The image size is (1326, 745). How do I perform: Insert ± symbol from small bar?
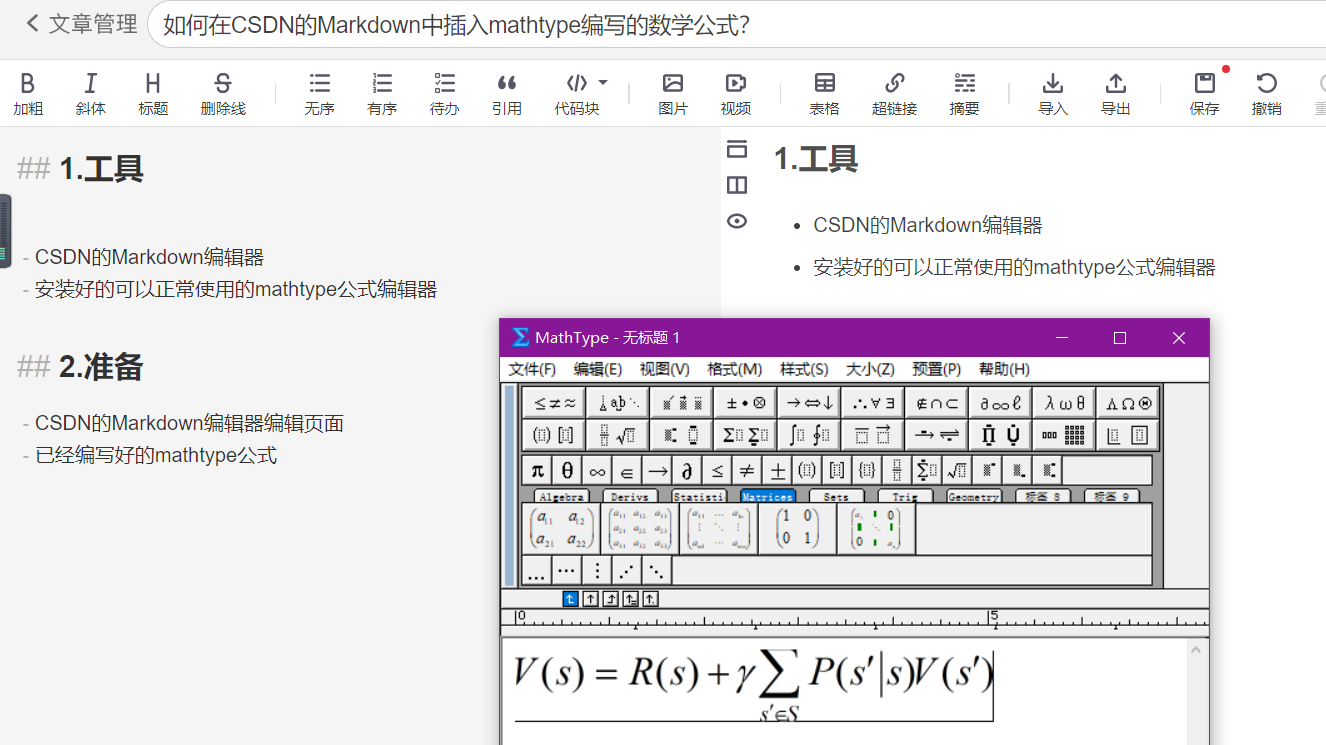tap(777, 470)
